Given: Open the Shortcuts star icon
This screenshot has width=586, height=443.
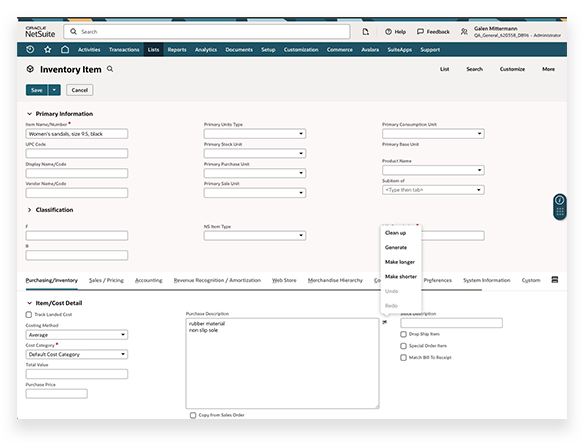Looking at the screenshot, I should [47, 49].
